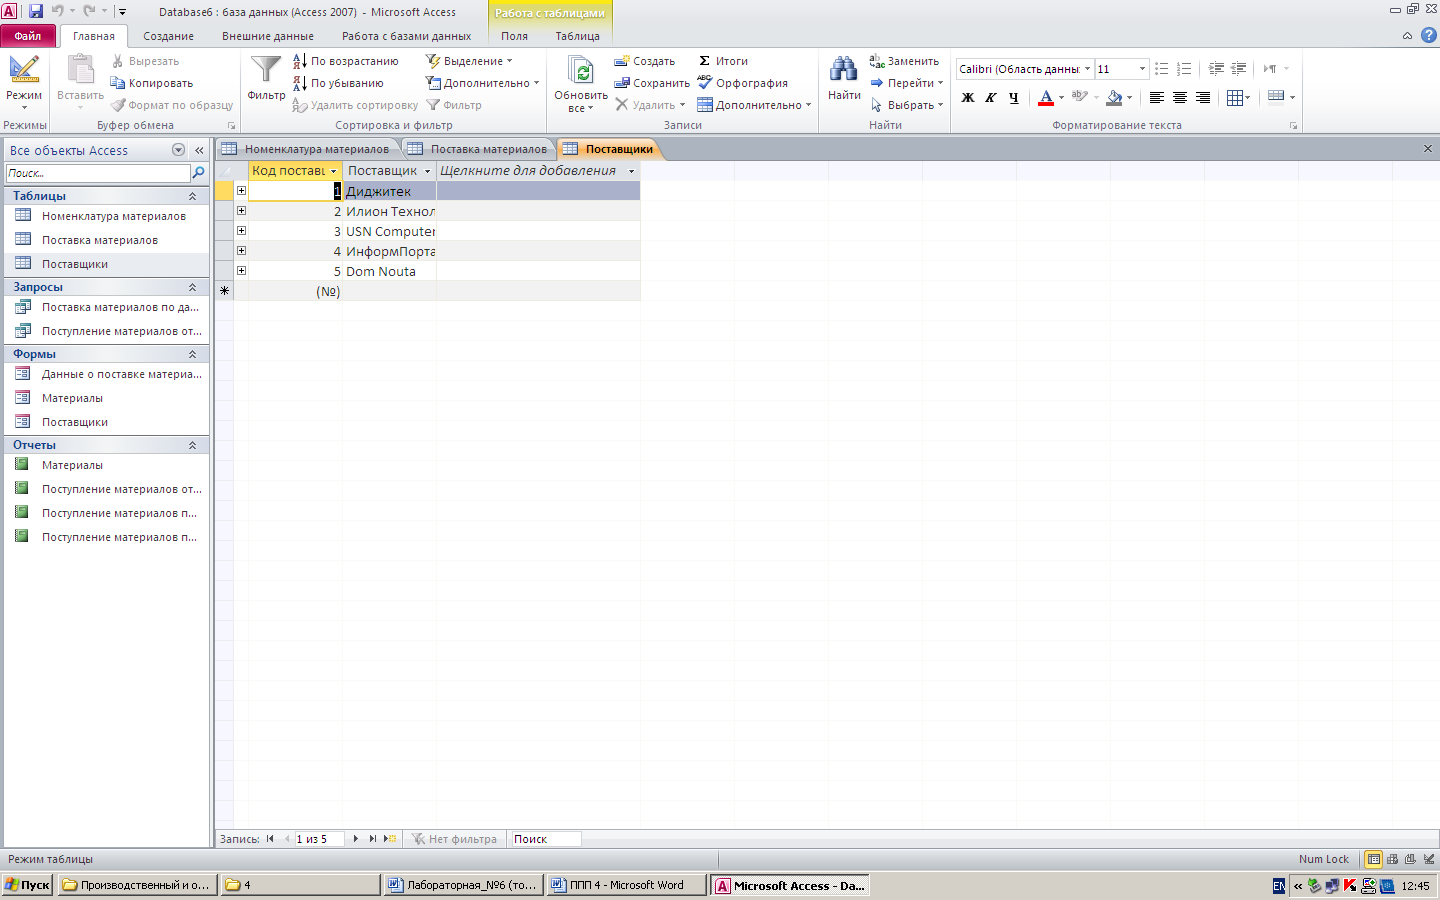Save the record with Сохранить
Viewport: 1440px width, 900px height.
651,83
